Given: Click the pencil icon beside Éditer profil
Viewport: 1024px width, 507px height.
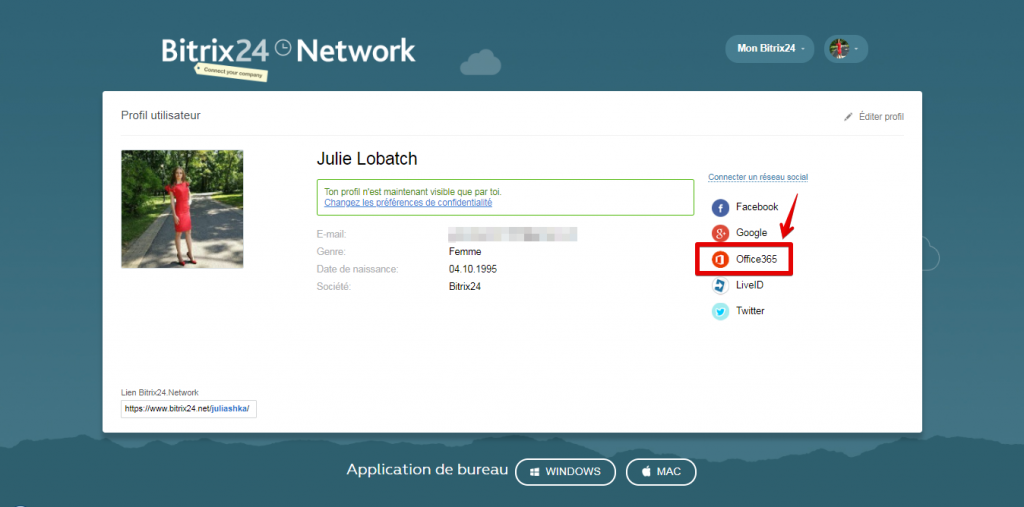Looking at the screenshot, I should point(848,117).
